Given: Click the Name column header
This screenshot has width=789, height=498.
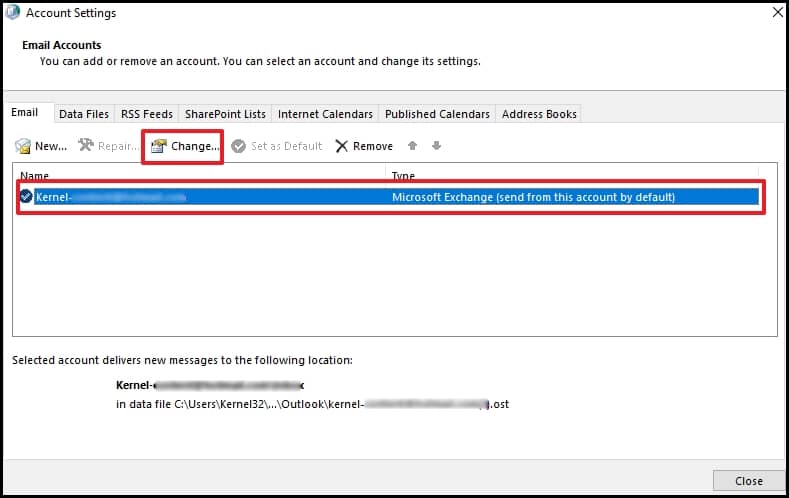Looking at the screenshot, I should pos(34,176).
